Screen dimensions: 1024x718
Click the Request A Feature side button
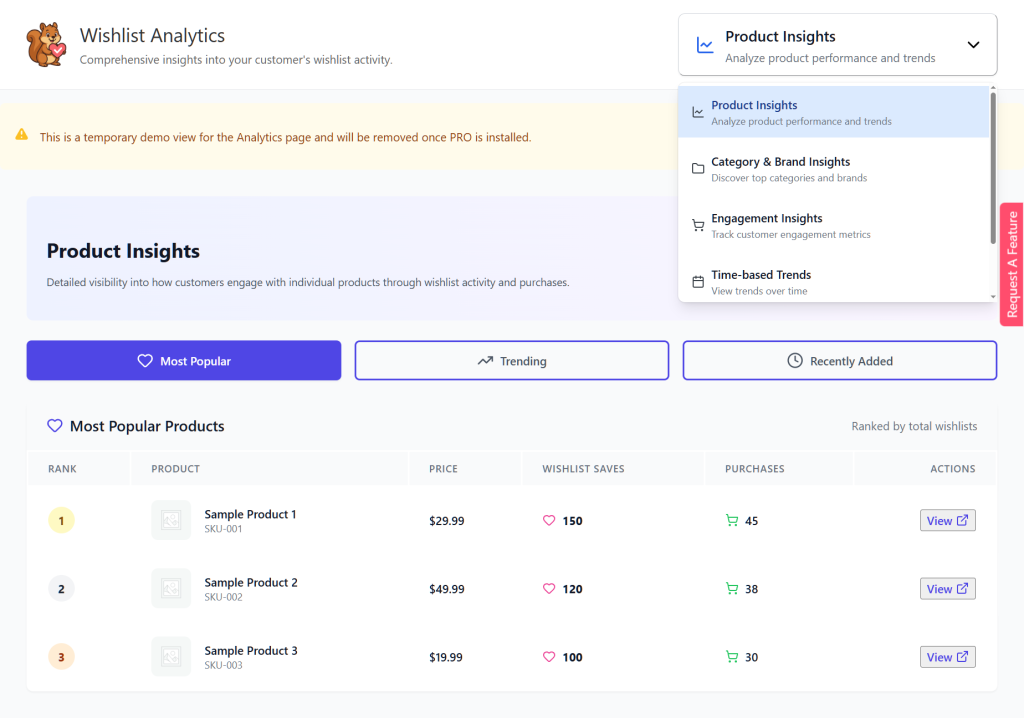(x=1011, y=264)
